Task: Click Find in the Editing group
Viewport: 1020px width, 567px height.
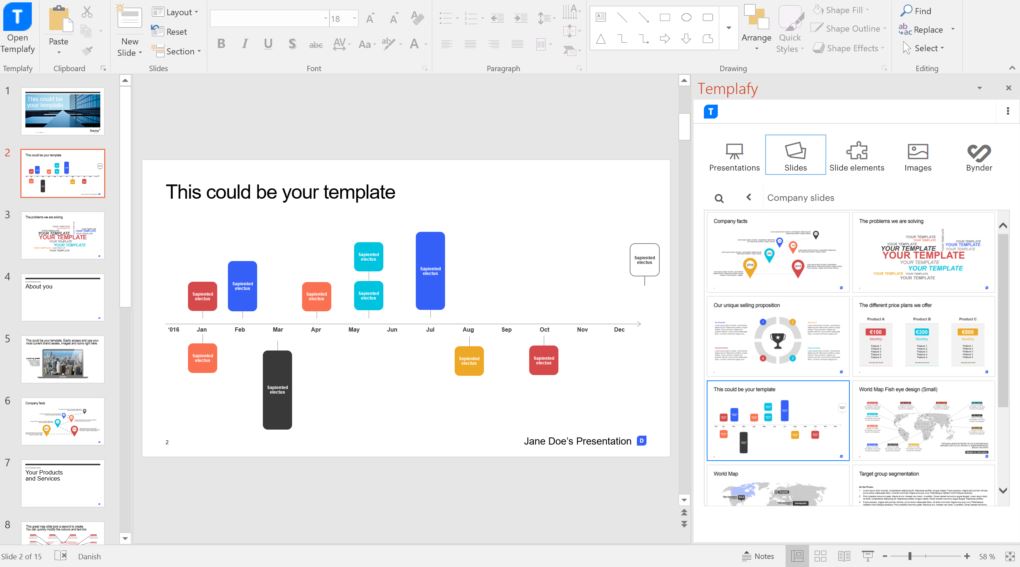Action: pos(916,10)
